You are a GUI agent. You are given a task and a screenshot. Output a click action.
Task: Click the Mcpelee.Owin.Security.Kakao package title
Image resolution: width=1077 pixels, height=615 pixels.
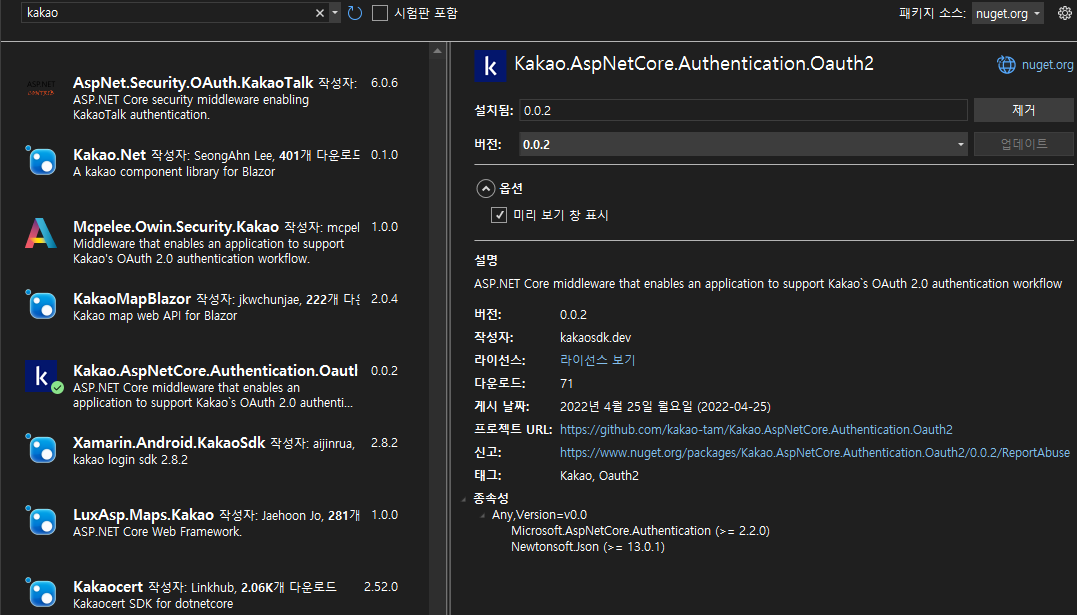point(176,227)
